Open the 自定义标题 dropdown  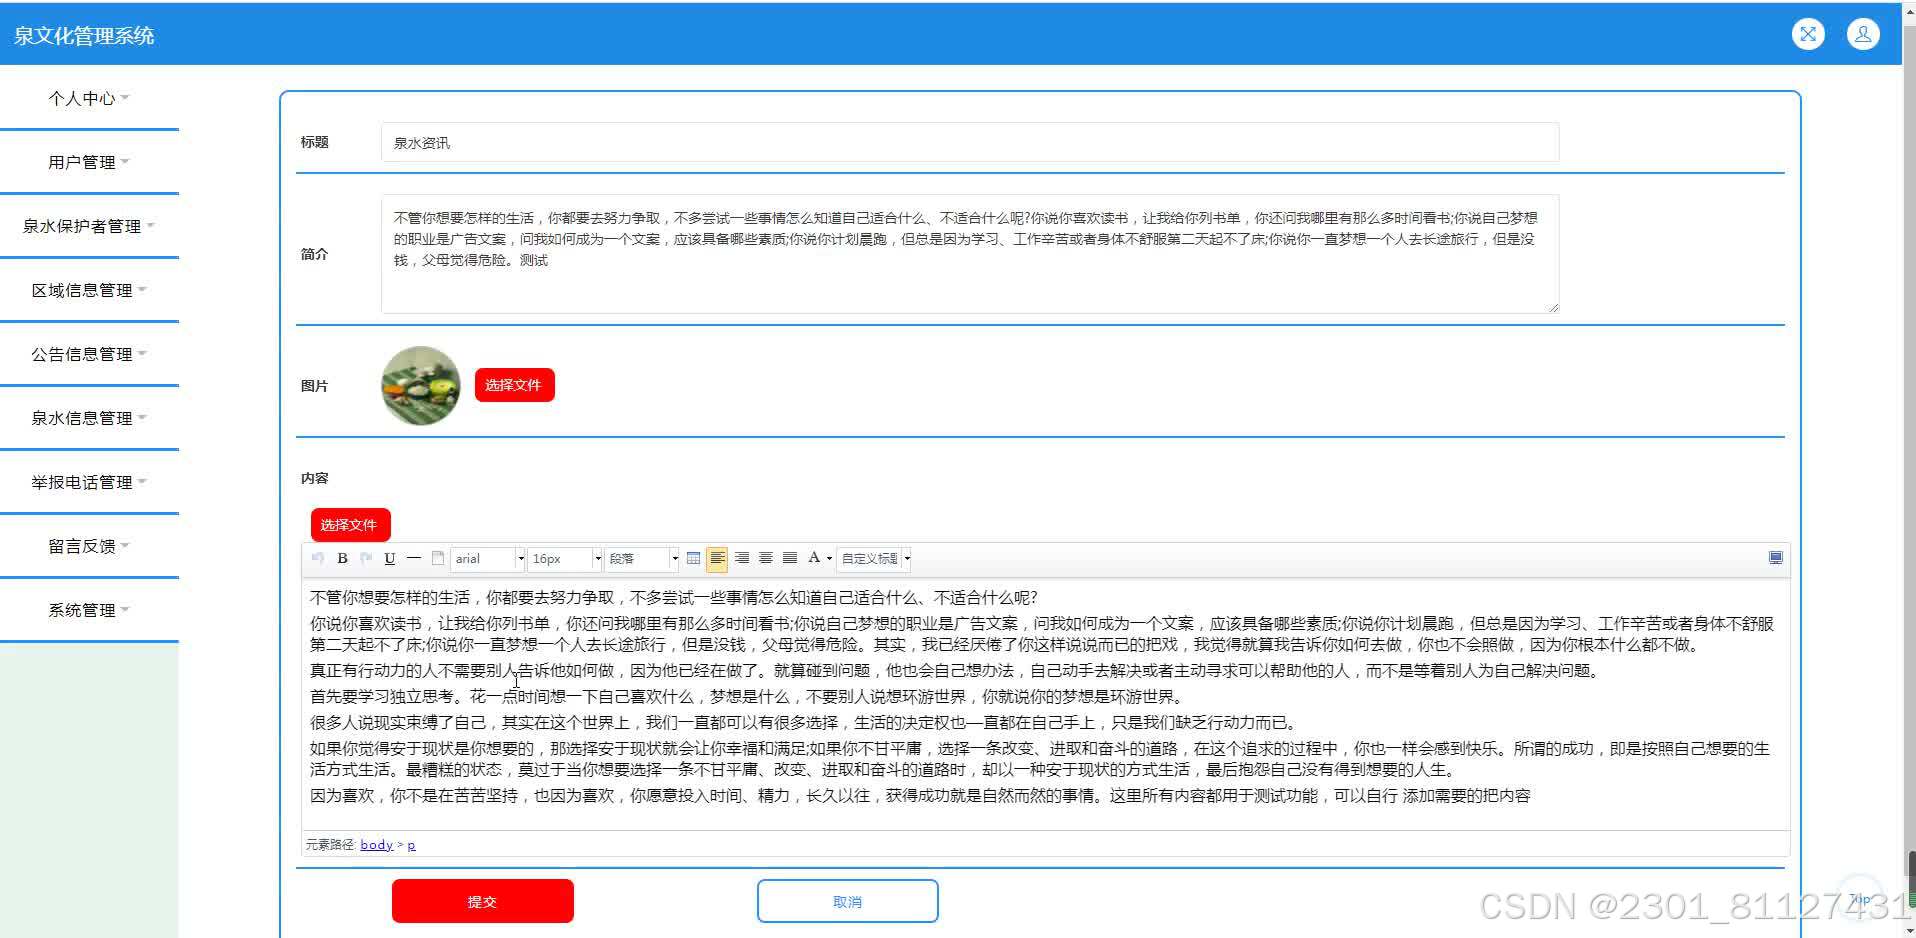tap(874, 558)
